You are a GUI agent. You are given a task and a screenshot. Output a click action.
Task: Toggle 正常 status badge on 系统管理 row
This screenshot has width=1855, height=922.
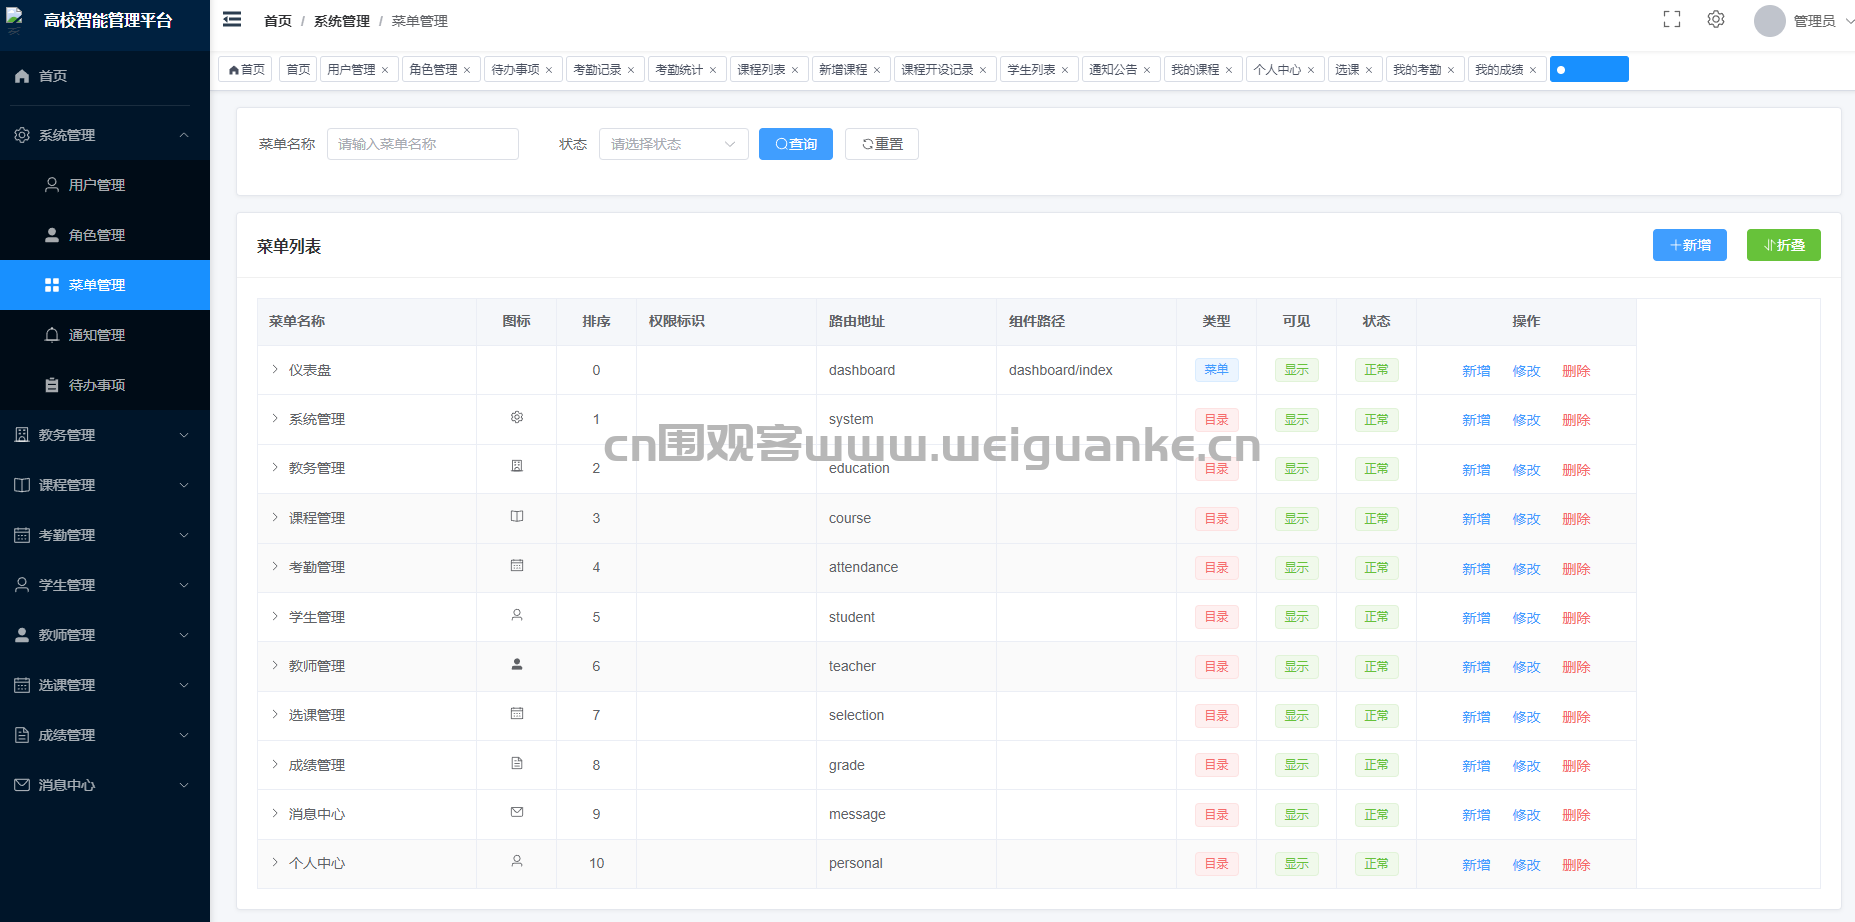(x=1376, y=419)
